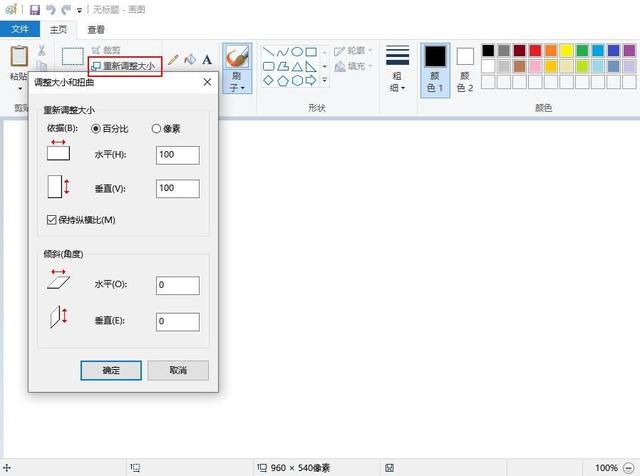Select the 百分比 percentage radio button

coord(96,129)
